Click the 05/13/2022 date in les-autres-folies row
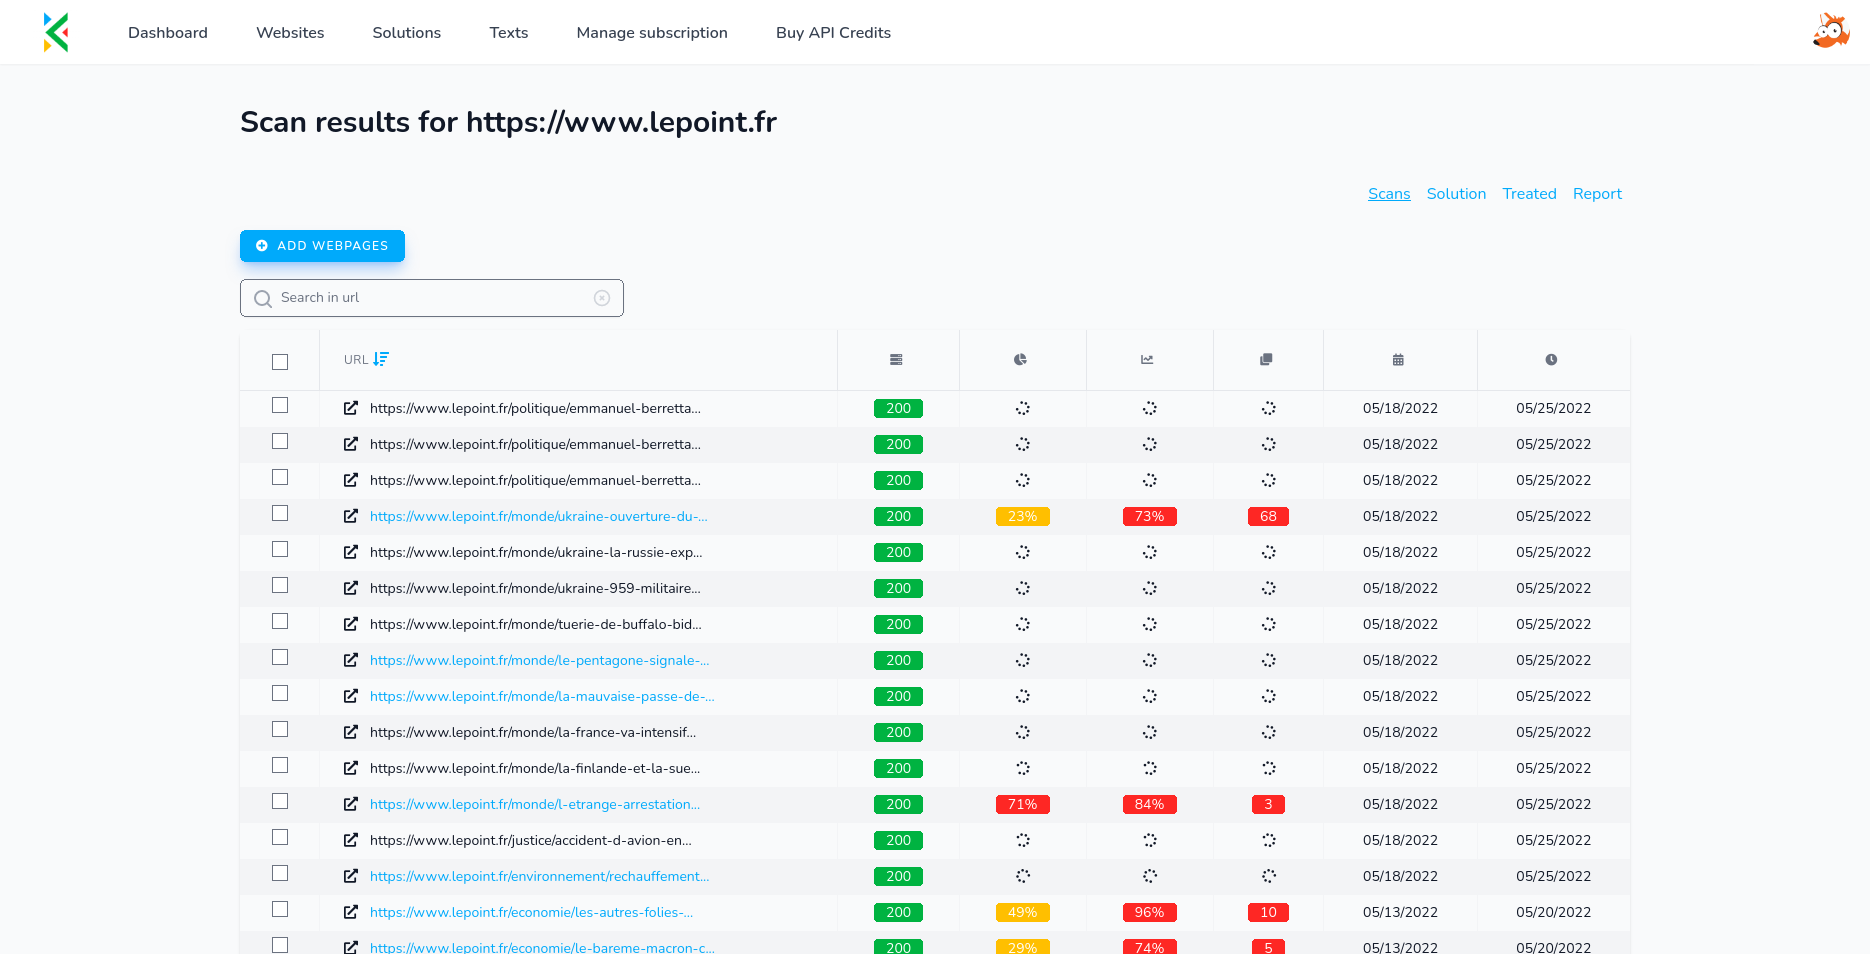 (x=1400, y=912)
